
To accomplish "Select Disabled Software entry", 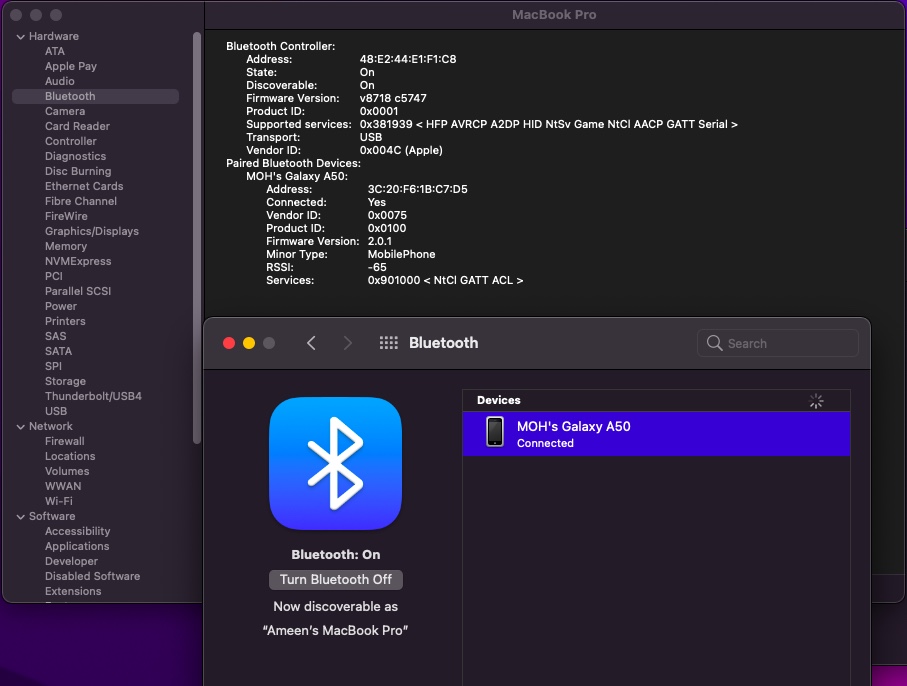I will (93, 577).
